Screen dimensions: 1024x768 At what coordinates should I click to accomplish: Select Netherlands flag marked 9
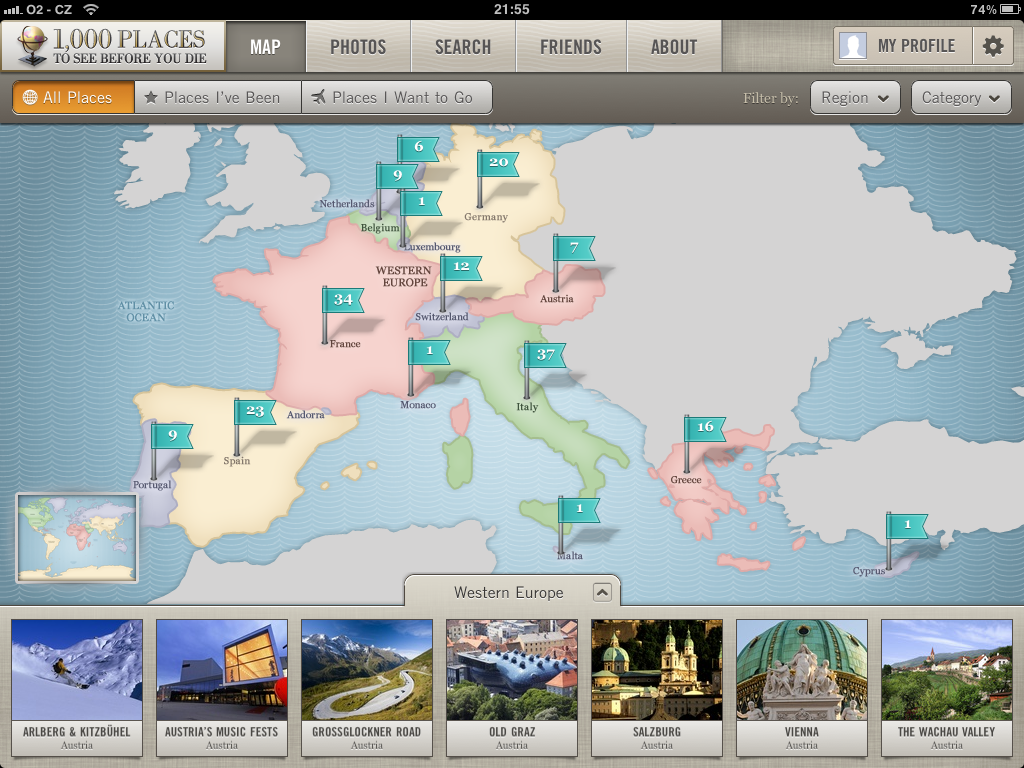[x=396, y=176]
